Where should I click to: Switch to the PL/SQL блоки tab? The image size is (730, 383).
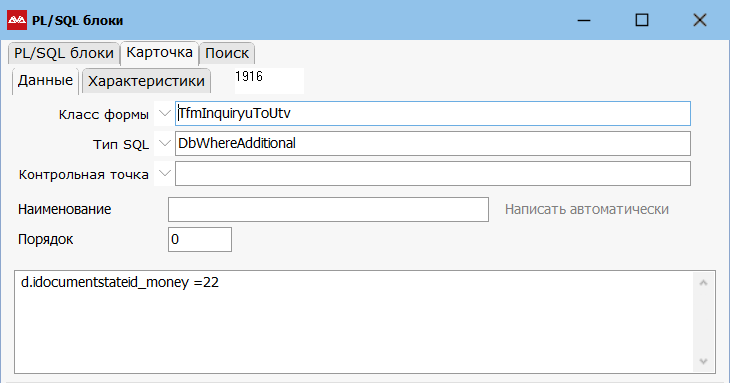click(64, 53)
